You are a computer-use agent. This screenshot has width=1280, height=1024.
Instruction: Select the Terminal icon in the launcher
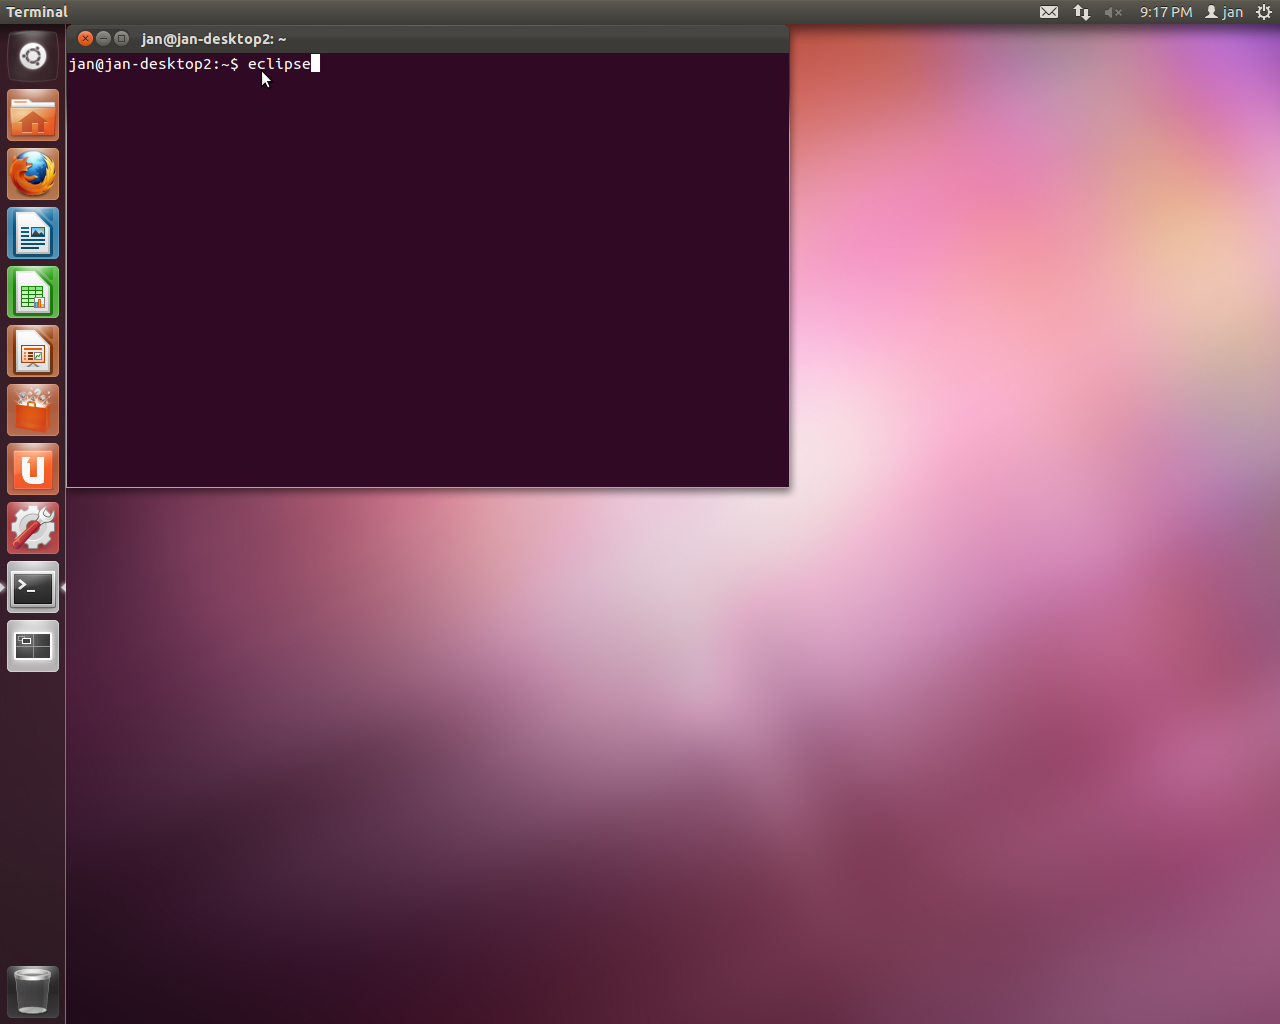pos(33,587)
